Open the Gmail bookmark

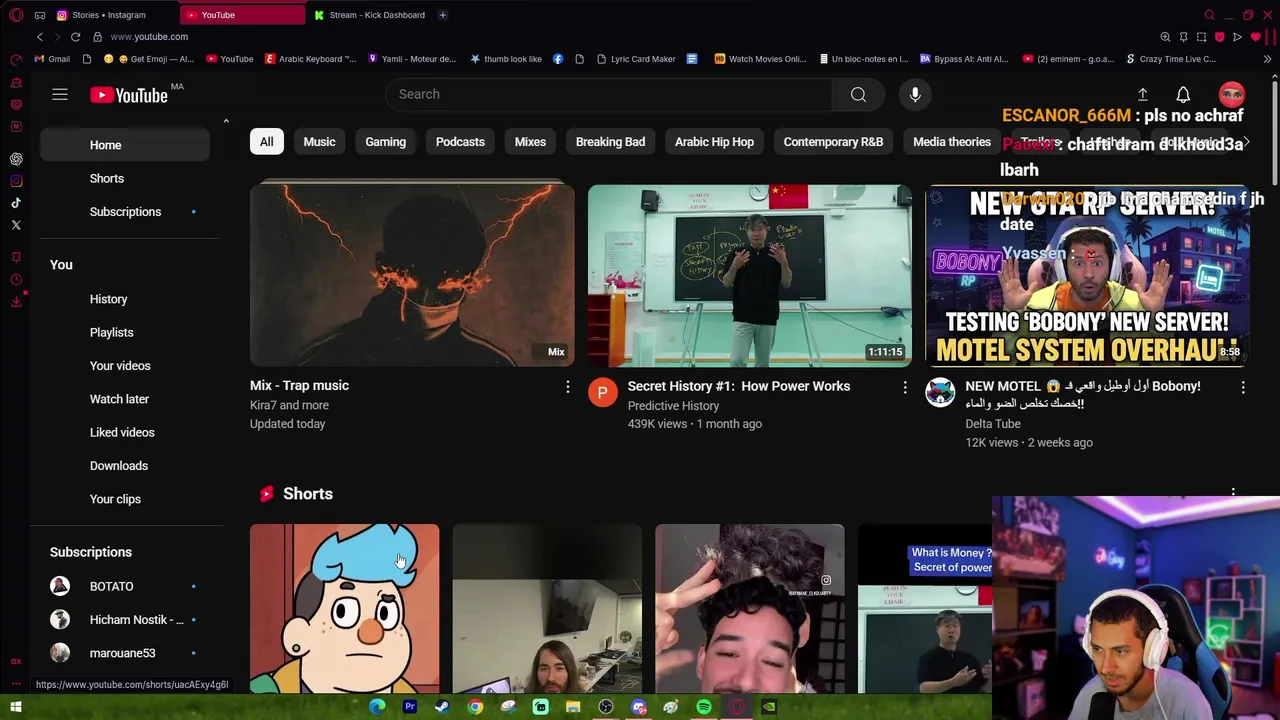(x=52, y=59)
